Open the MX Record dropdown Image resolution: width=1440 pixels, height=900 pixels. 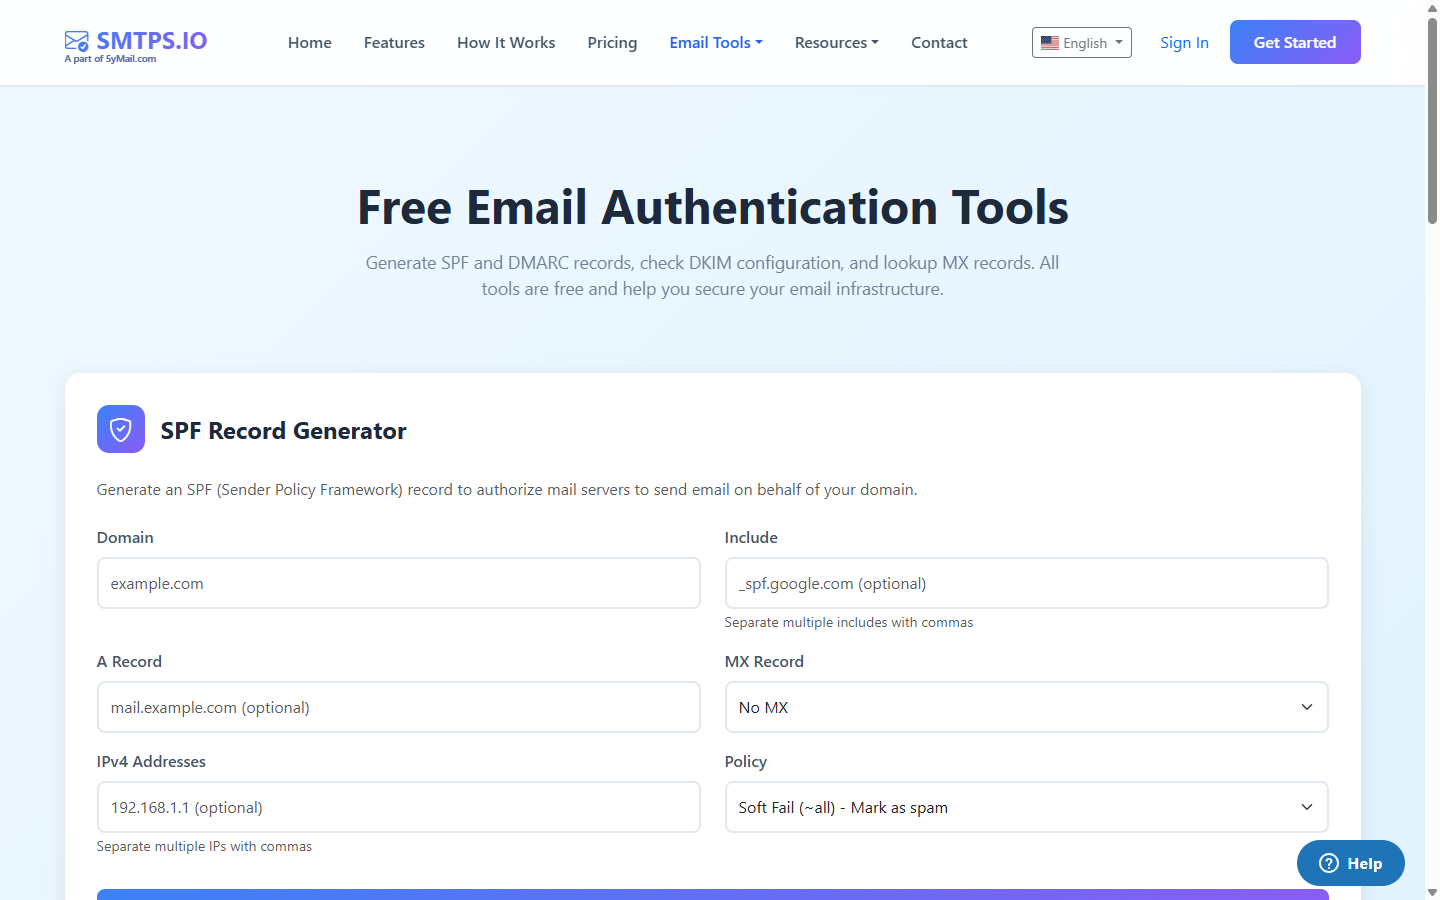(x=1027, y=707)
